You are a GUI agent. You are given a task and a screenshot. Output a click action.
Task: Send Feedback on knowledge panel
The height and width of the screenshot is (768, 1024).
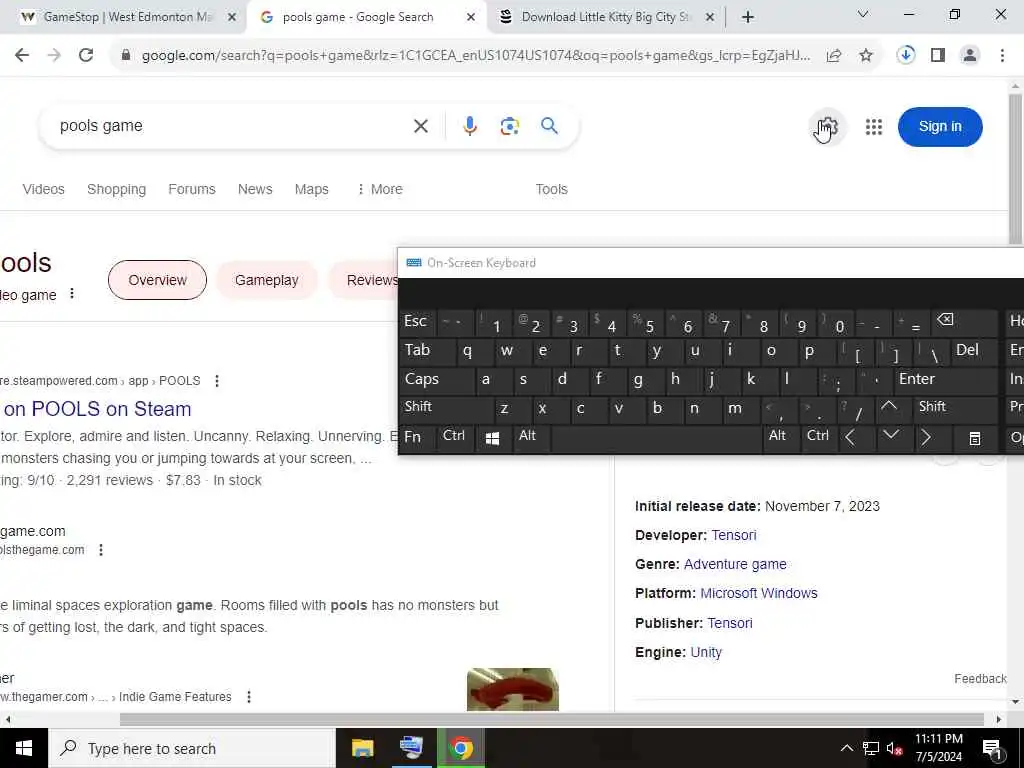click(980, 679)
